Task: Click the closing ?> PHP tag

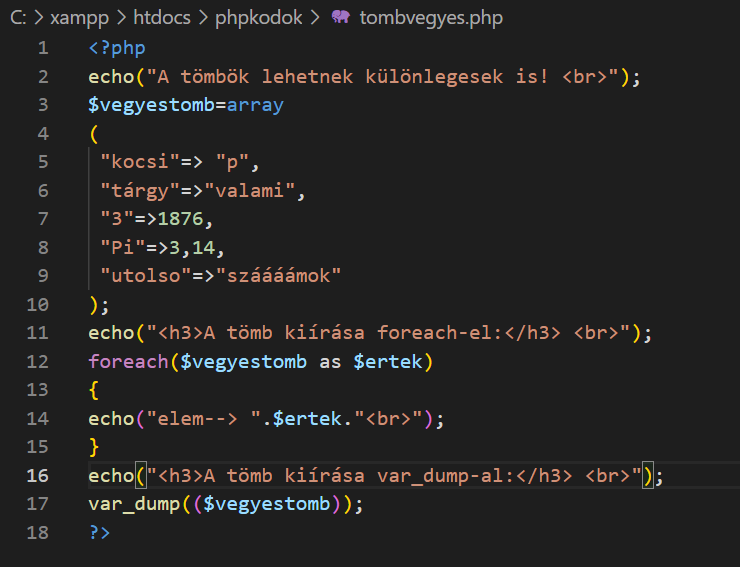Action: (99, 532)
